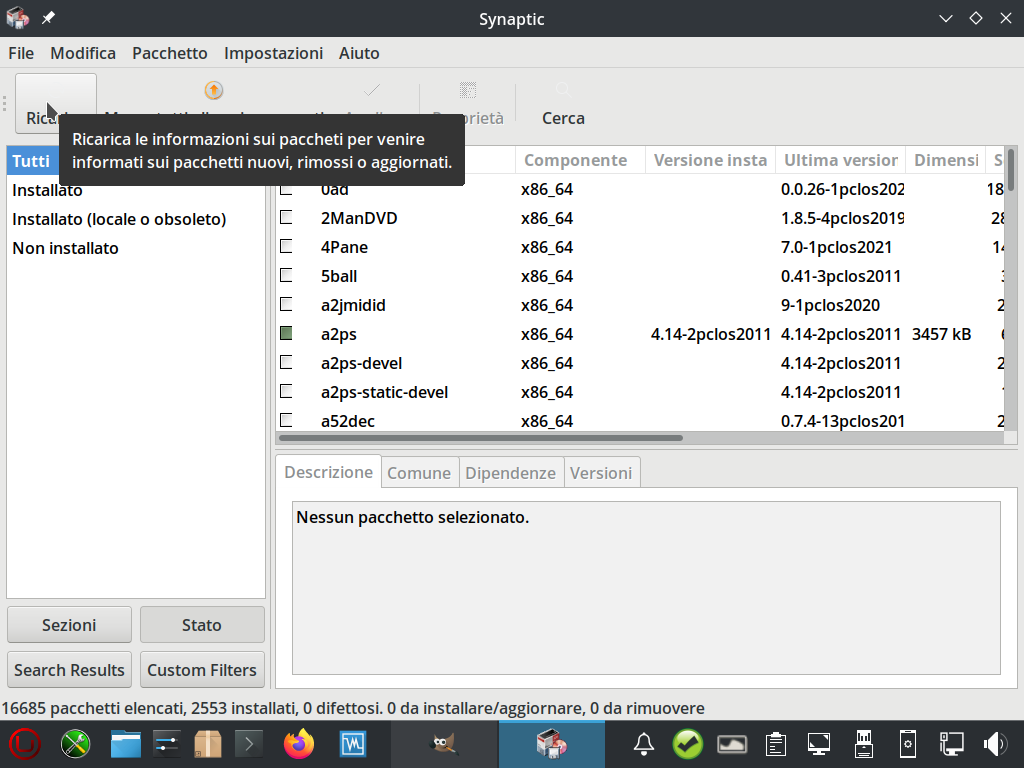Click the Ricarica reload toolbar button
The width and height of the screenshot is (1024, 768).
coord(55,103)
